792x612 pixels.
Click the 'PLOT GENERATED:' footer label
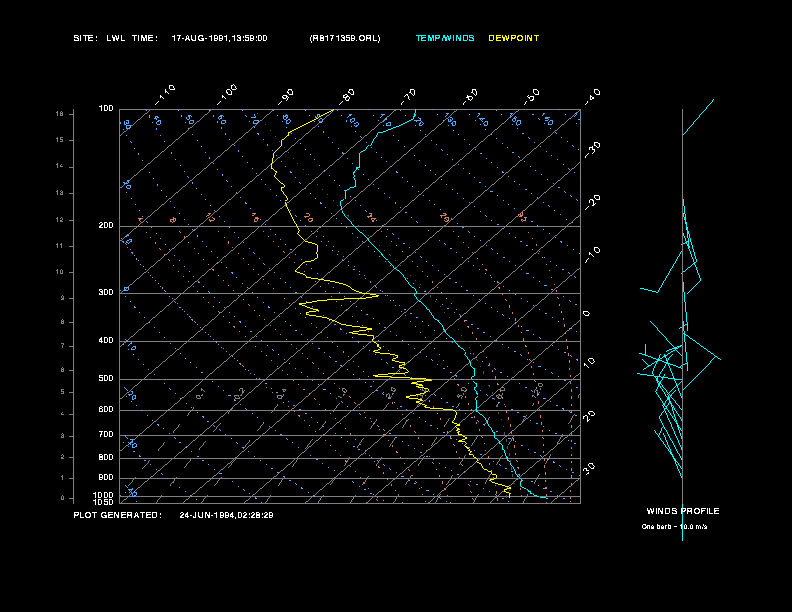(118, 515)
